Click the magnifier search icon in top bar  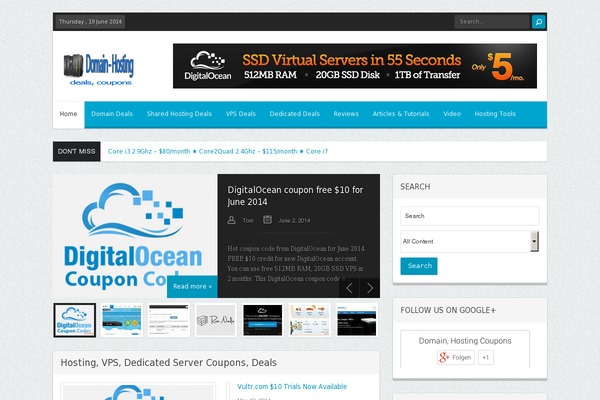tap(538, 22)
